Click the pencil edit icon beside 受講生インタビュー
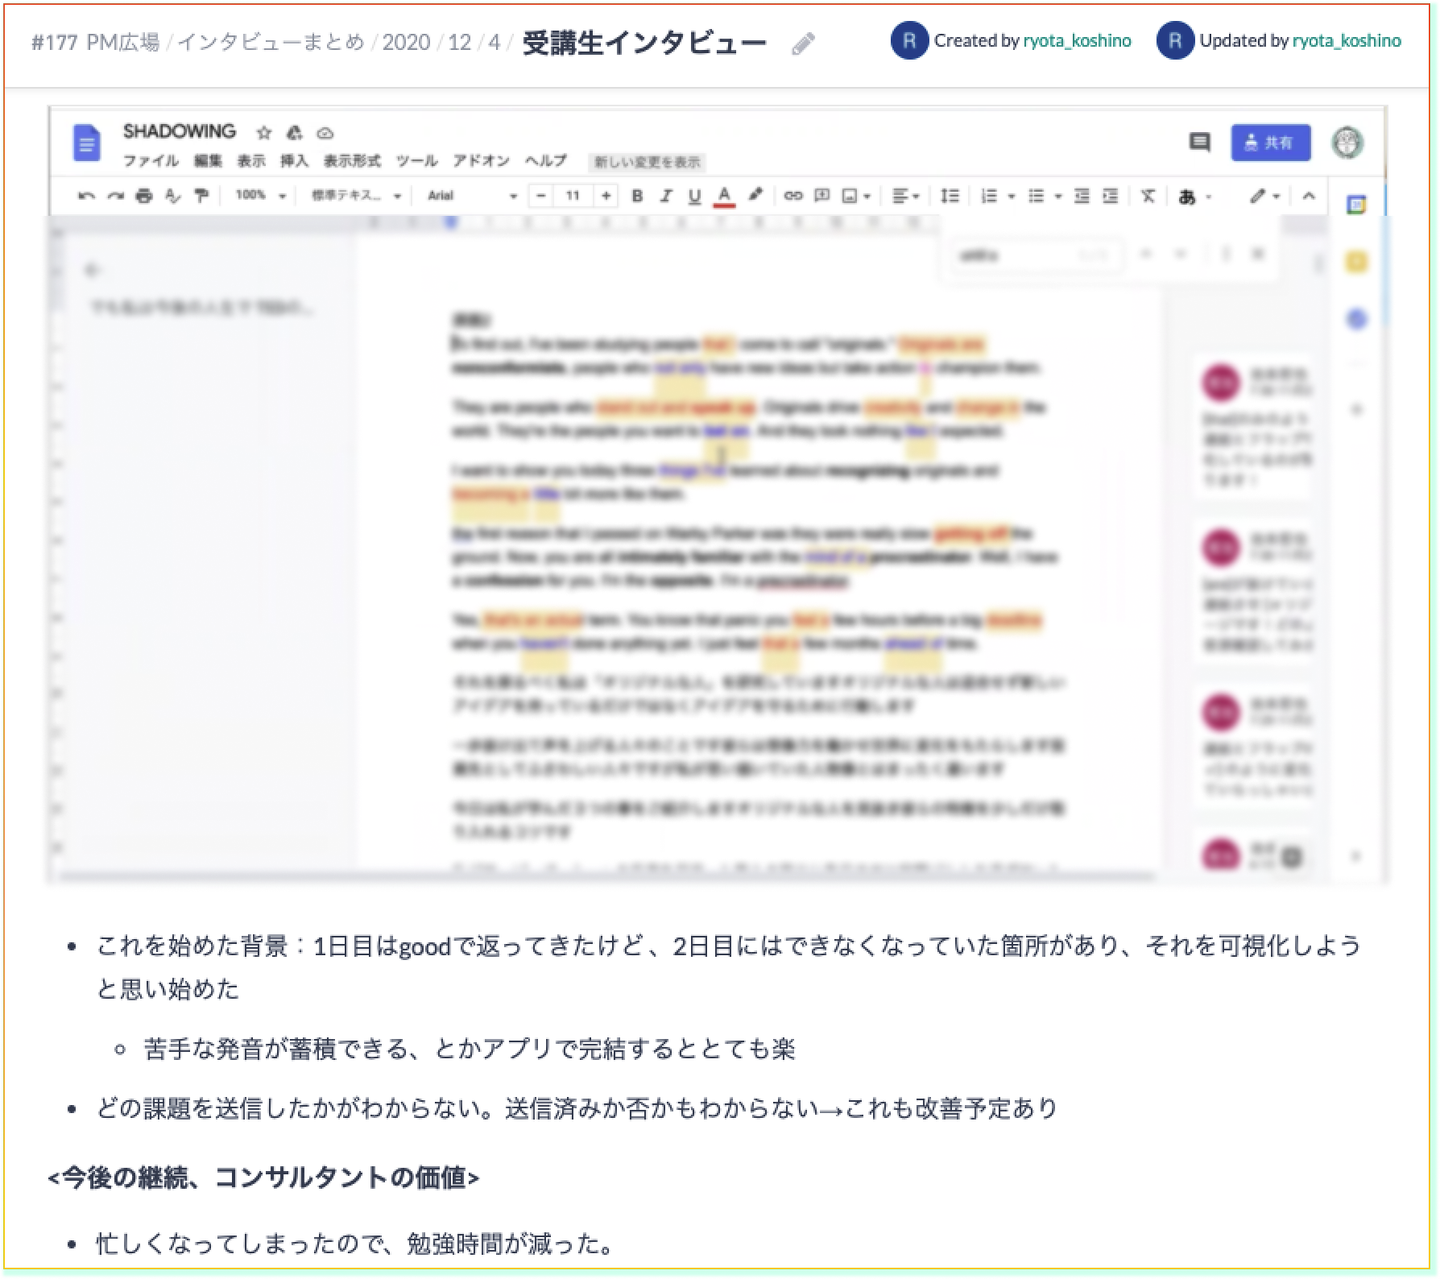 (x=802, y=43)
